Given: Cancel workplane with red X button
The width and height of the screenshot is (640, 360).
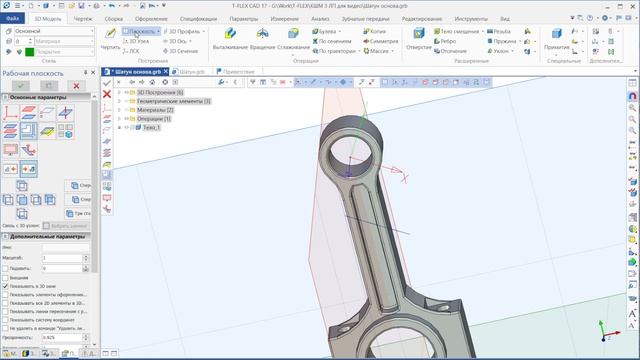Looking at the screenshot, I should [x=76, y=86].
